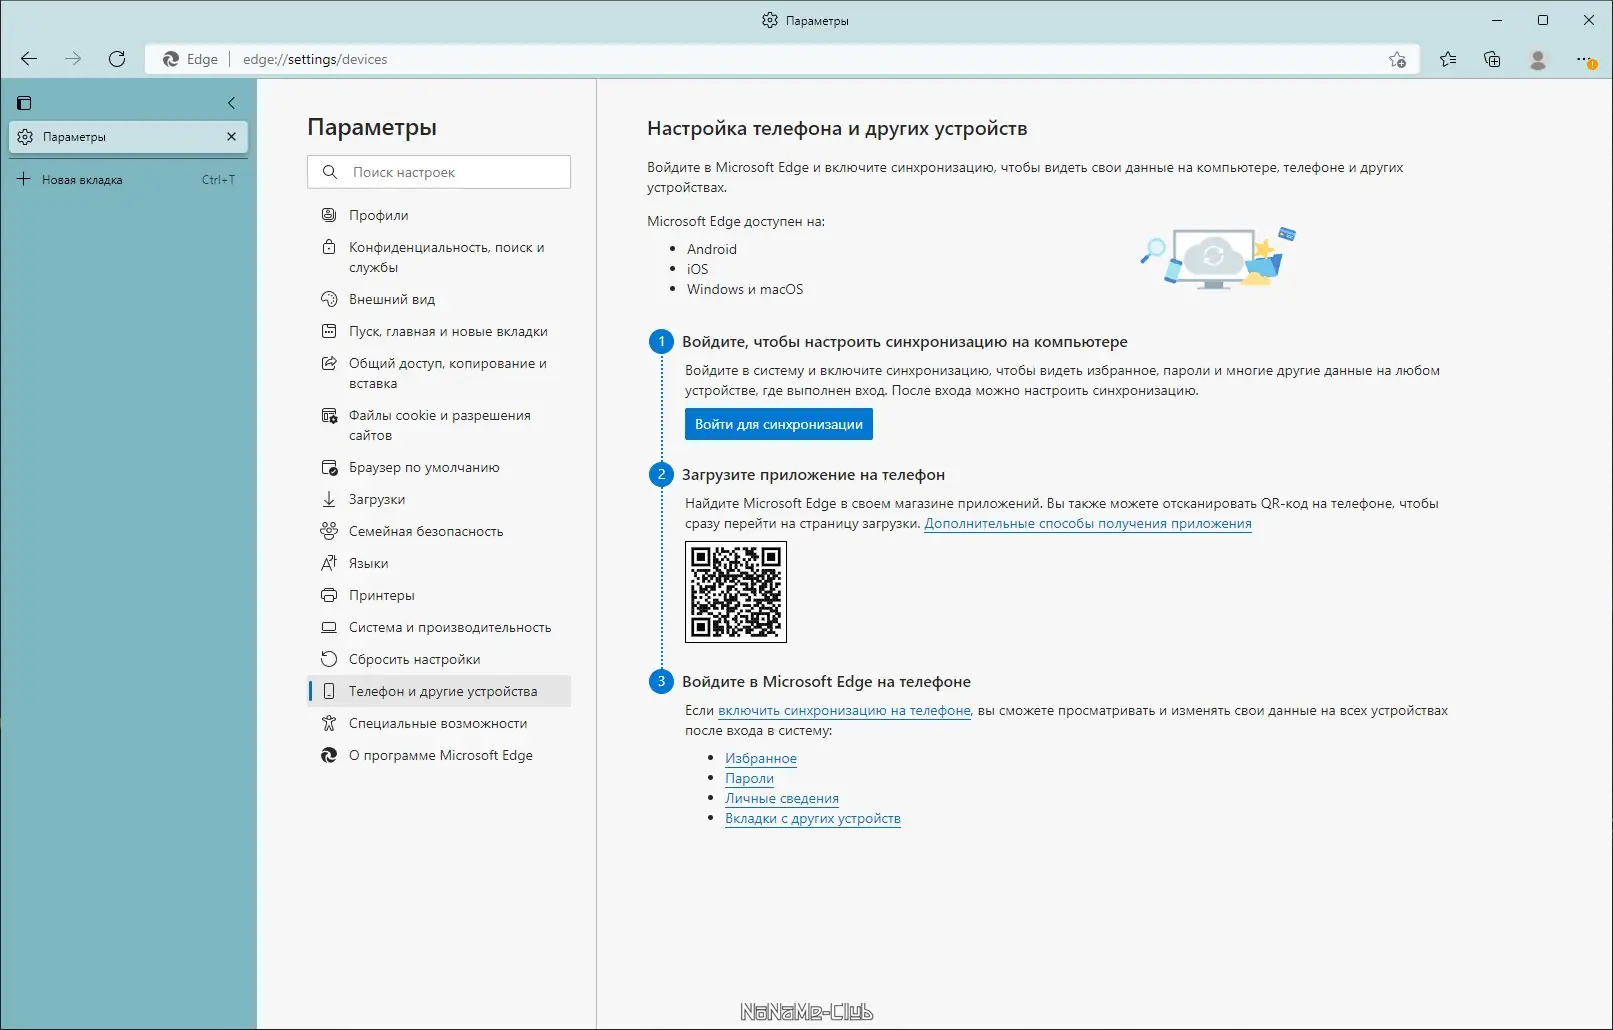Open the Личные сведения link
Screen dimensions: 1613x1030
pos(782,798)
